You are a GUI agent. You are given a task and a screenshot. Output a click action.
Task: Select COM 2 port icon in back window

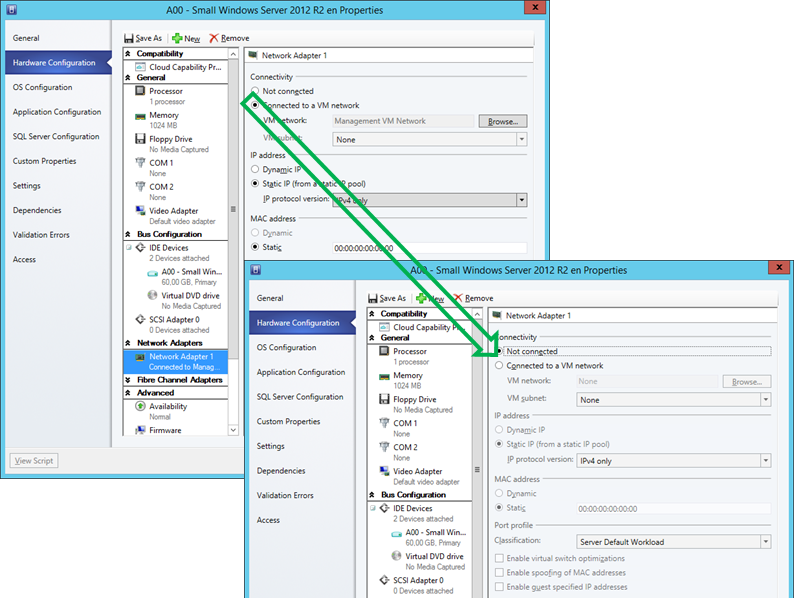pyautogui.click(x=140, y=186)
